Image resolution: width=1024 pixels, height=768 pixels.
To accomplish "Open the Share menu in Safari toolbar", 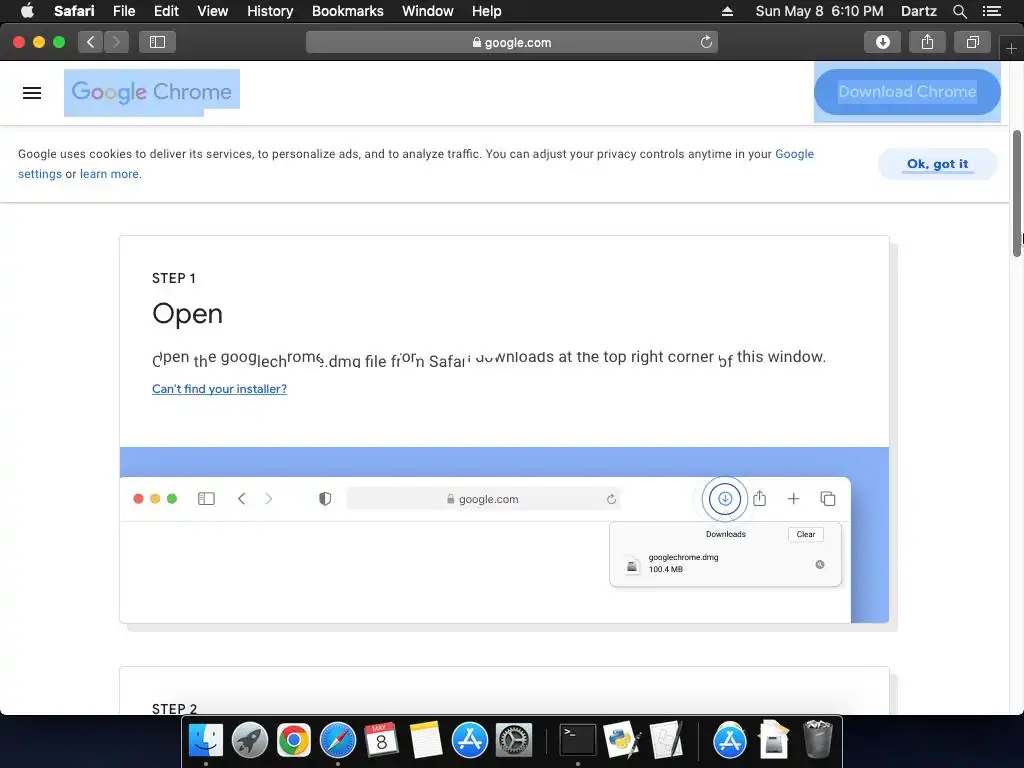I will [927, 42].
